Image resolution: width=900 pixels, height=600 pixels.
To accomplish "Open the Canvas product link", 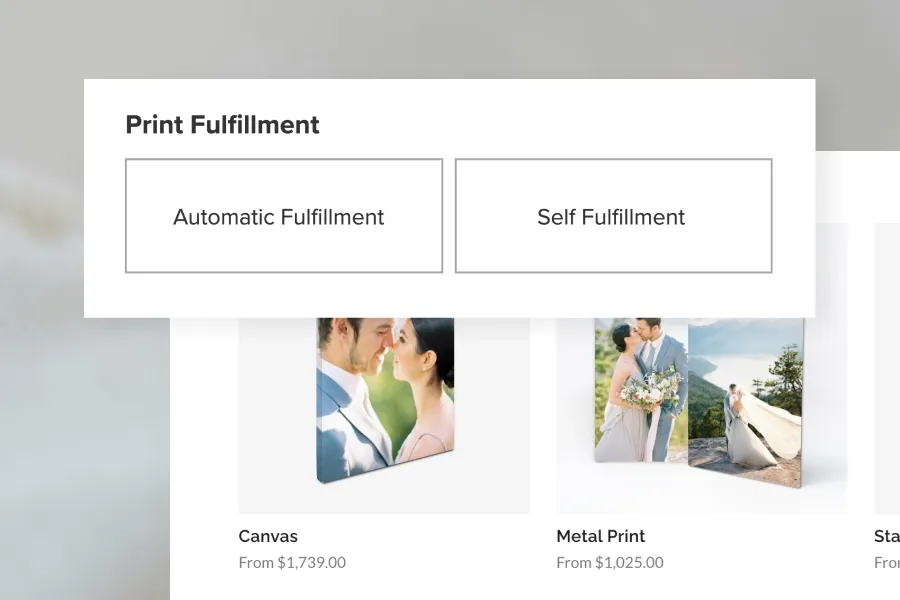I will pos(267,536).
